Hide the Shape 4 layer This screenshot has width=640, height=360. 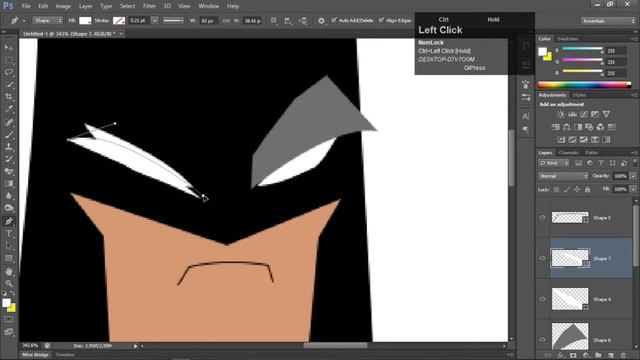(542, 299)
